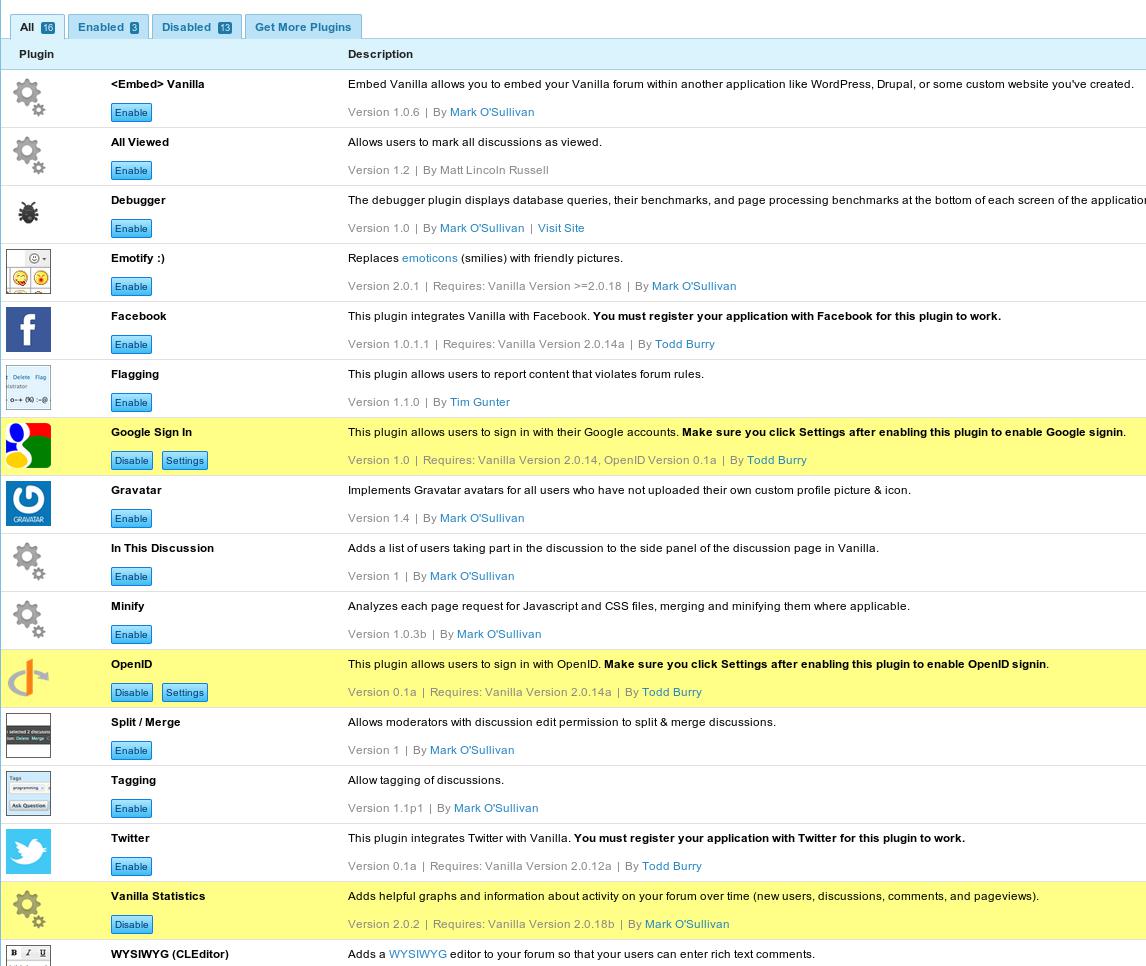Enable the Facebook plugin

(x=131, y=344)
